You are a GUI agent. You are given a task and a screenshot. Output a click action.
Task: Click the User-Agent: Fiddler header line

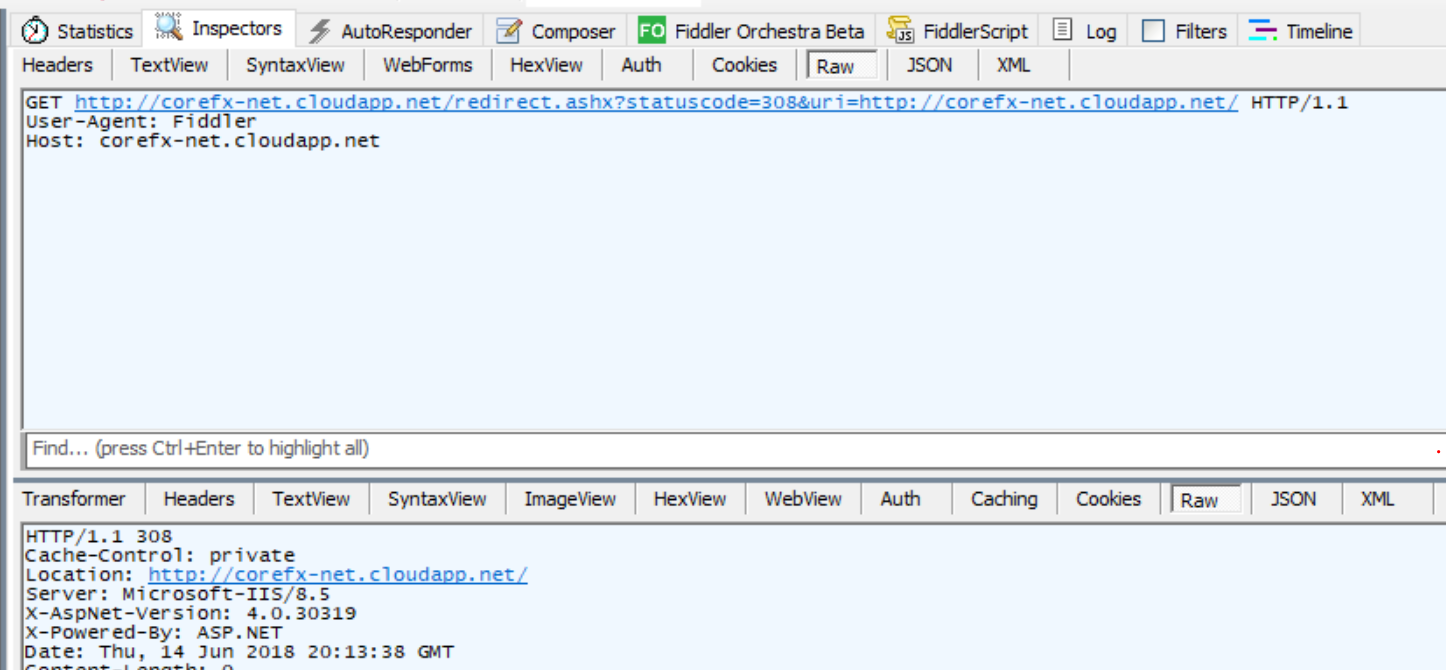(141, 121)
